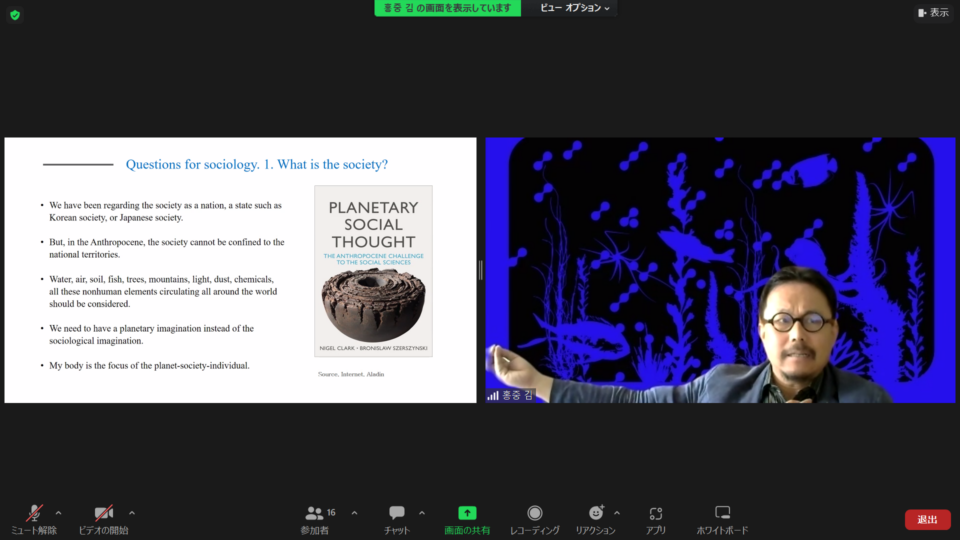The height and width of the screenshot is (540, 960).
Task: Open the chat bubble icon
Action: click(397, 512)
